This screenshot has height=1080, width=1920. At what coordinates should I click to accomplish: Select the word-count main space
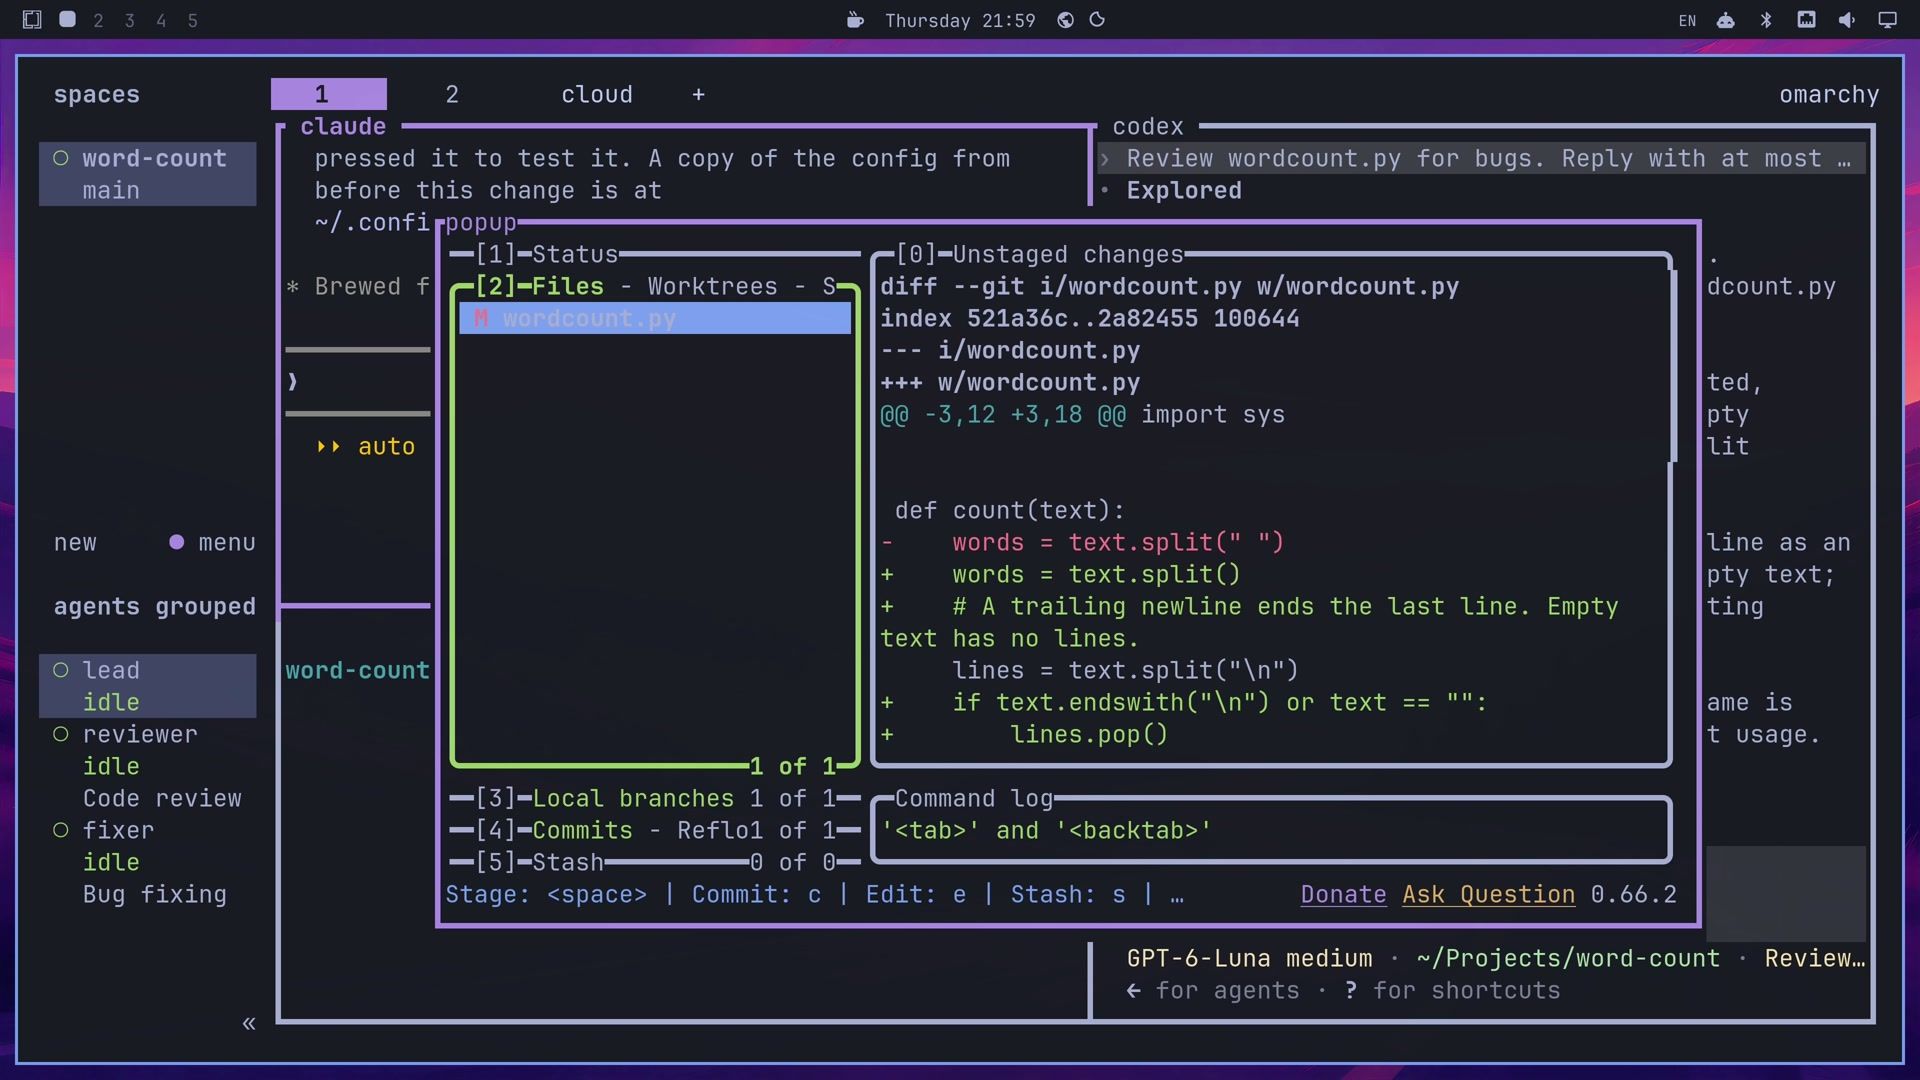coord(148,174)
